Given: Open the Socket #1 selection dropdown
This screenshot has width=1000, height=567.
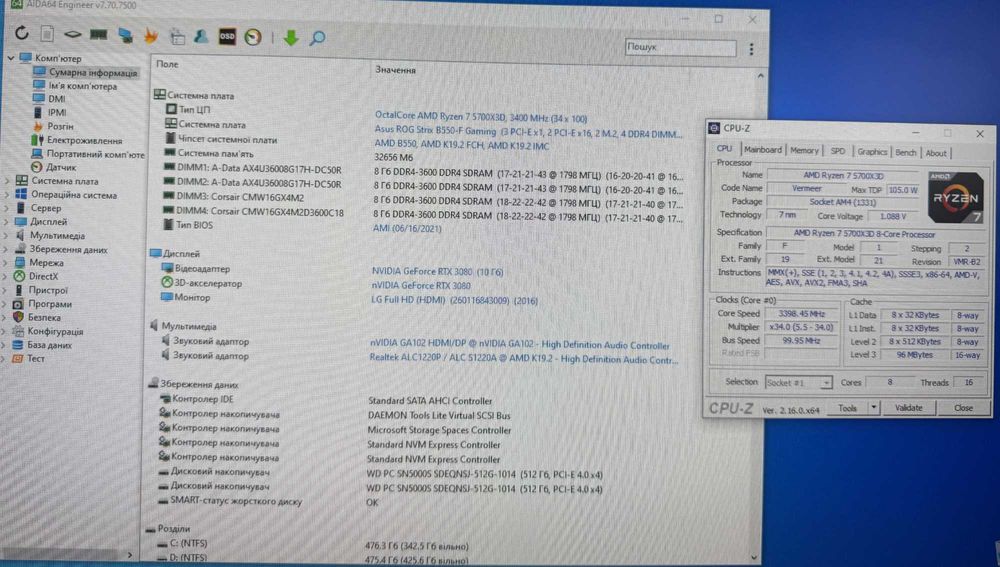Looking at the screenshot, I should click(x=798, y=383).
